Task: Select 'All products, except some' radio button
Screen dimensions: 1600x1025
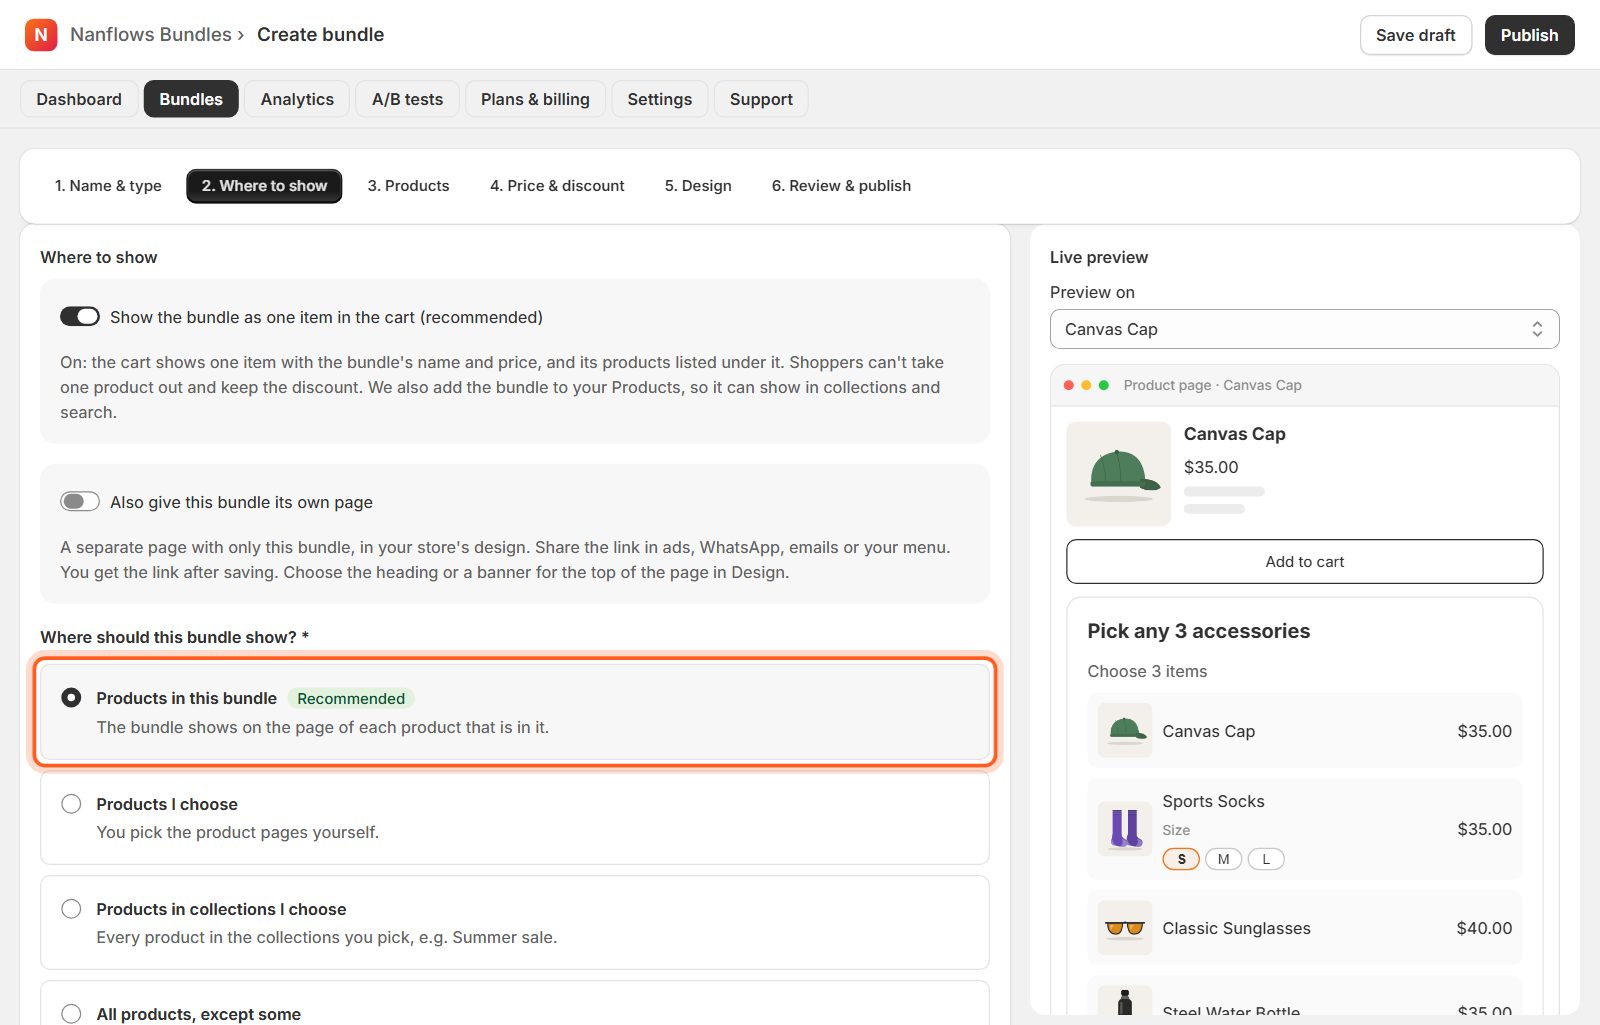Action: pyautogui.click(x=71, y=1014)
